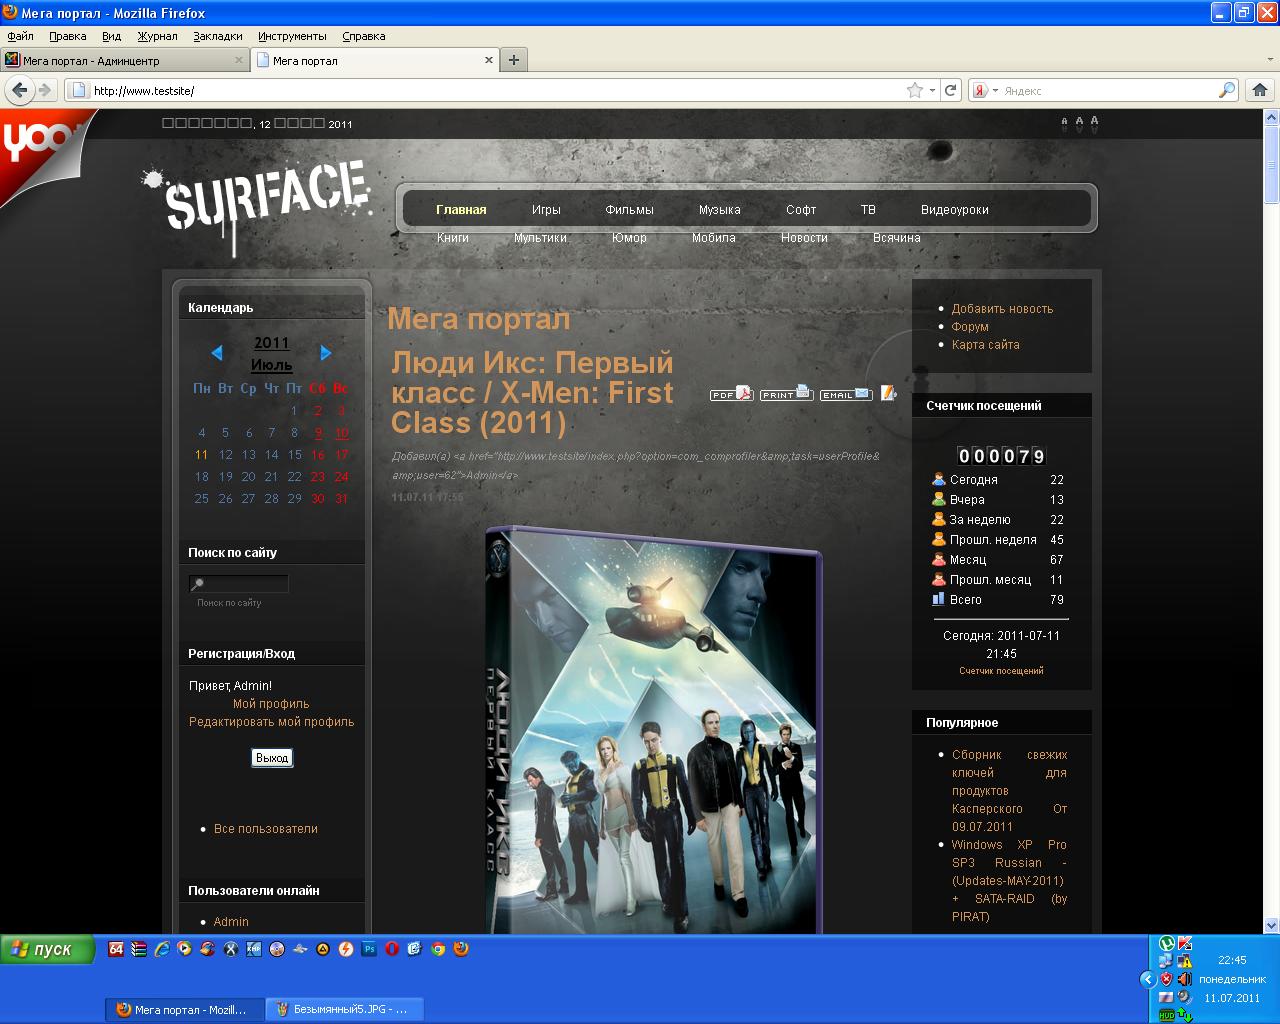This screenshot has width=1280, height=1024.
Task: Go to previous month in the calendar
Action: point(216,353)
